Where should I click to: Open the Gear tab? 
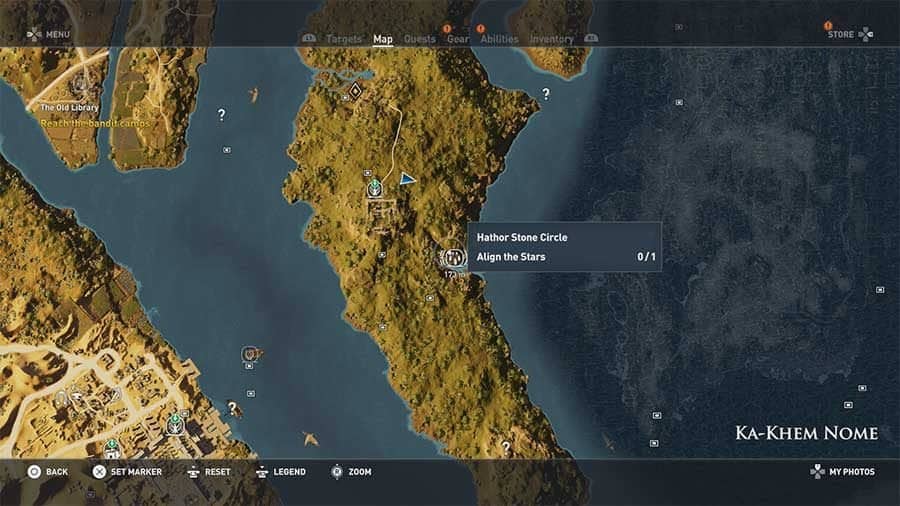tap(457, 39)
